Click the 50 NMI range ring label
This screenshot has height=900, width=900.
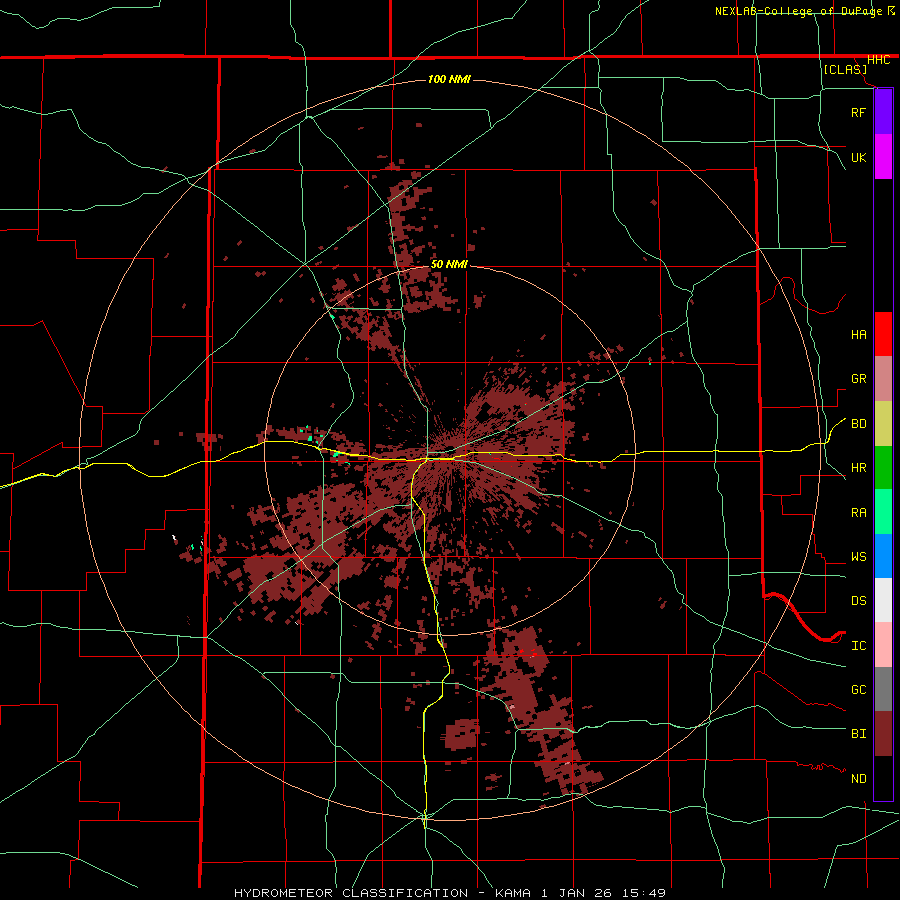tap(449, 265)
